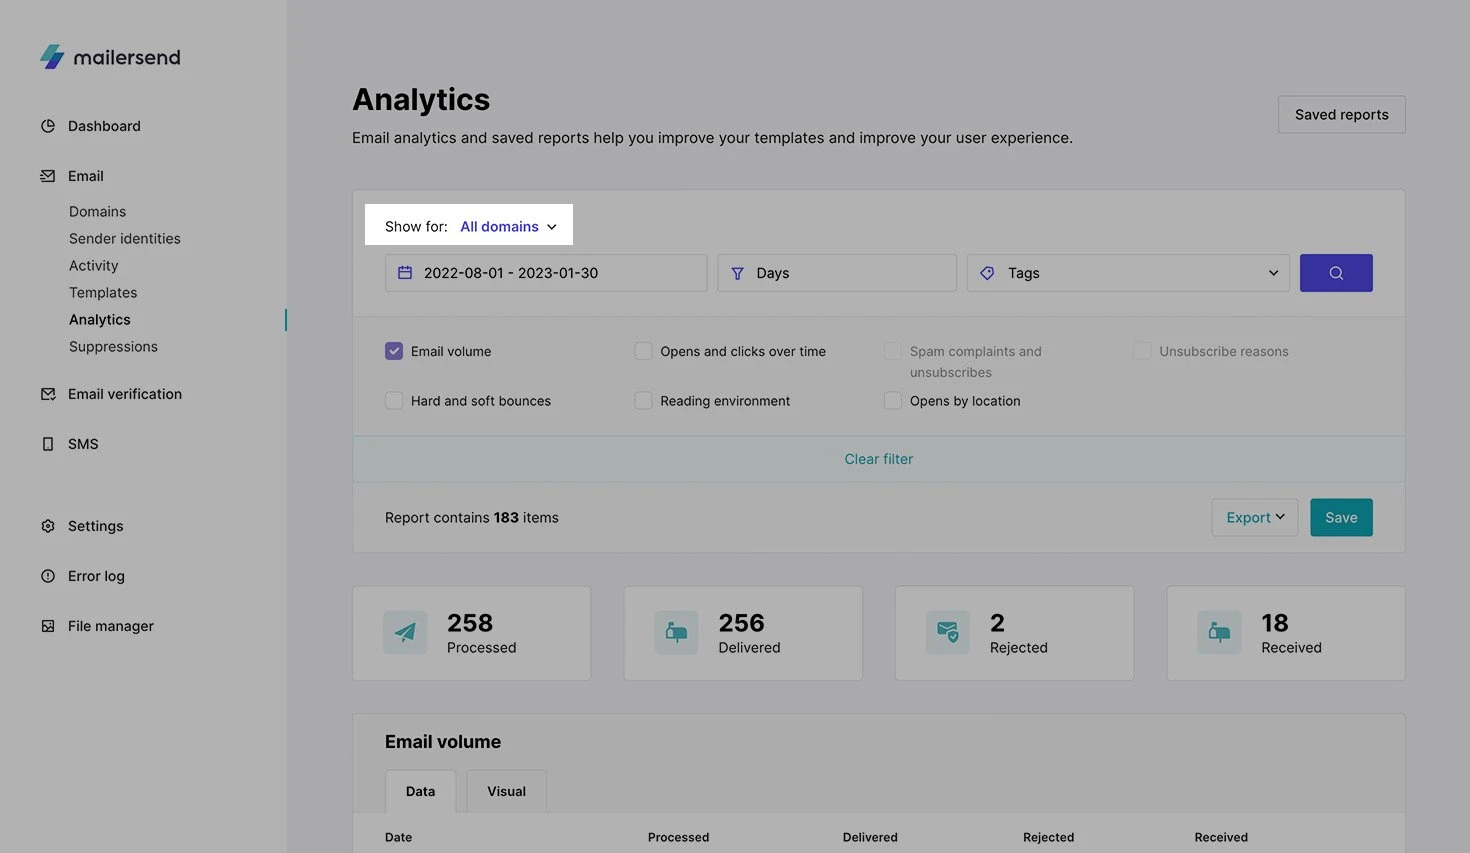The height and width of the screenshot is (853, 1470).
Task: Click the Email verification envelope icon
Action: 48,394
